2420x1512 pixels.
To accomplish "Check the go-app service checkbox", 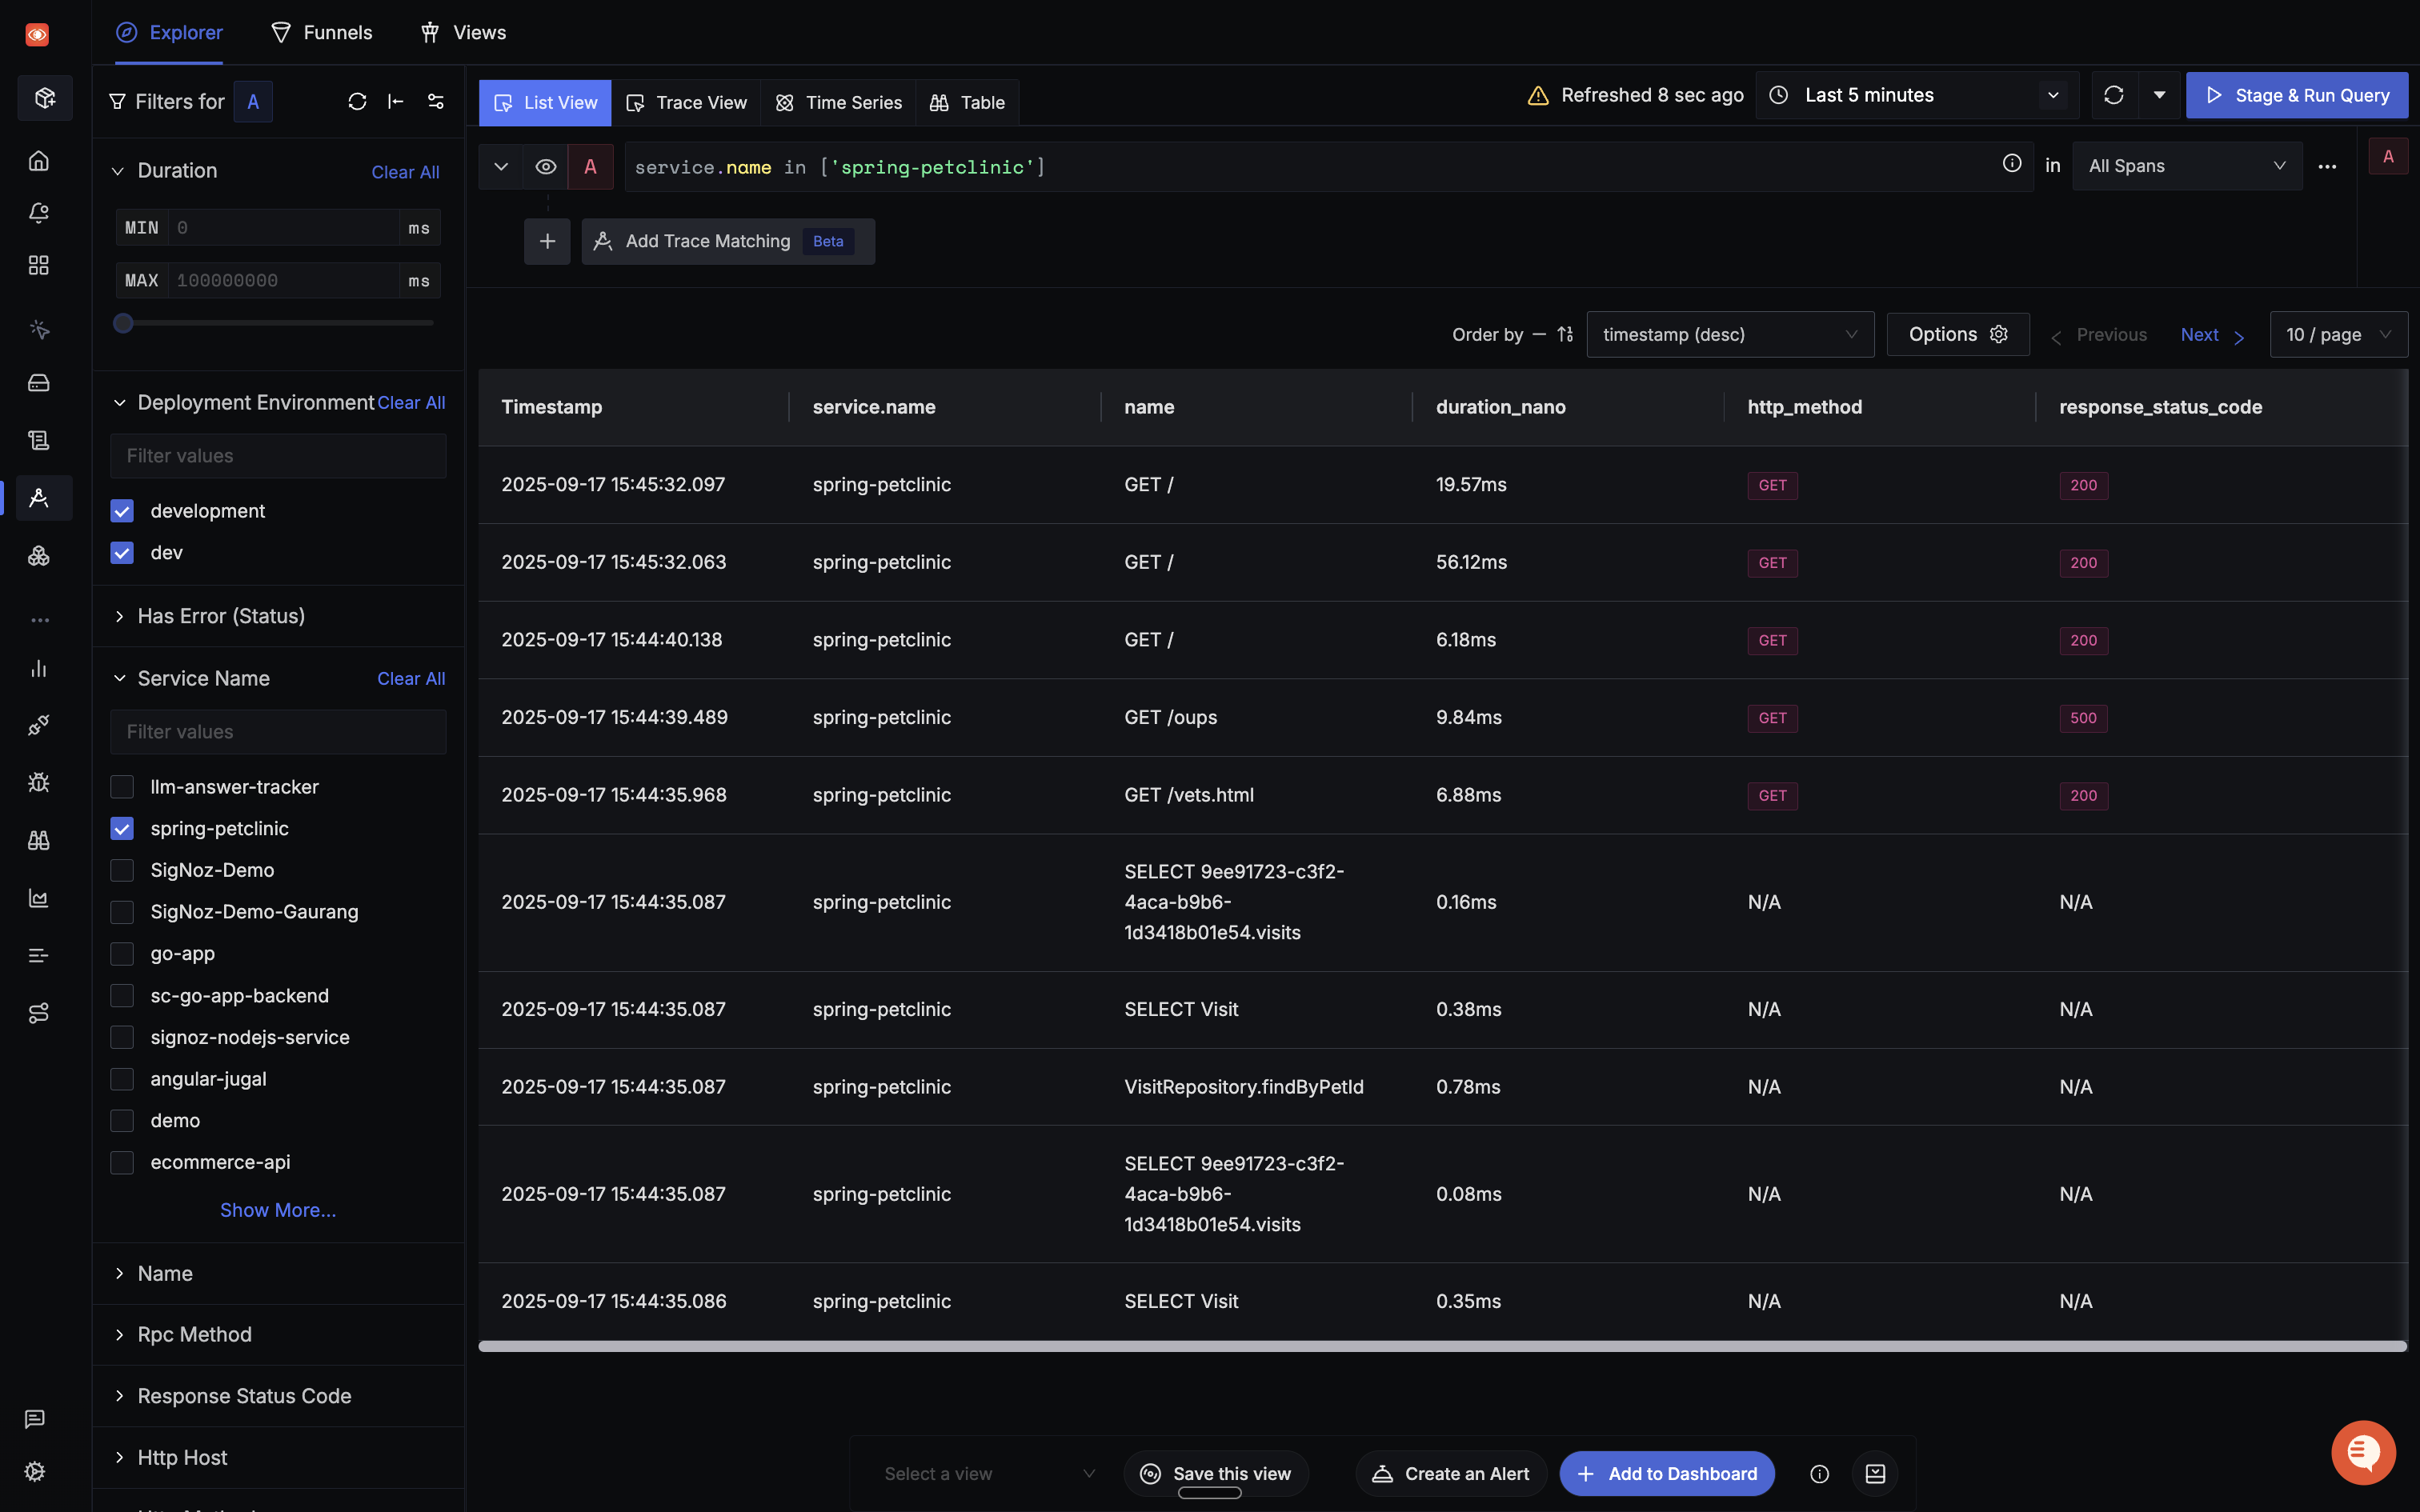I will [x=122, y=954].
